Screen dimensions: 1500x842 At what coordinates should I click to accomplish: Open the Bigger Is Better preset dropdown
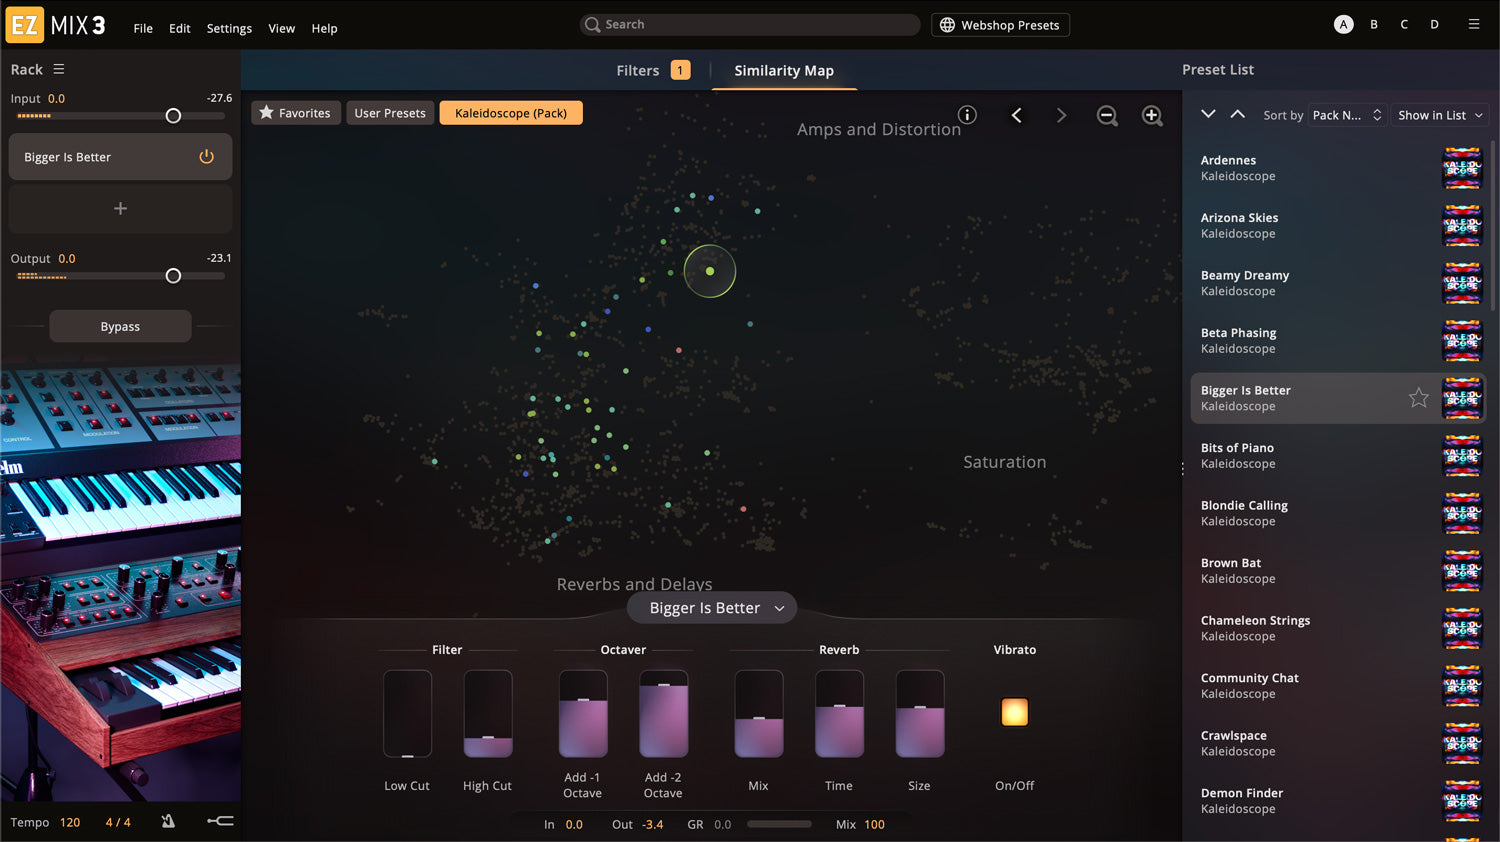[712, 608]
